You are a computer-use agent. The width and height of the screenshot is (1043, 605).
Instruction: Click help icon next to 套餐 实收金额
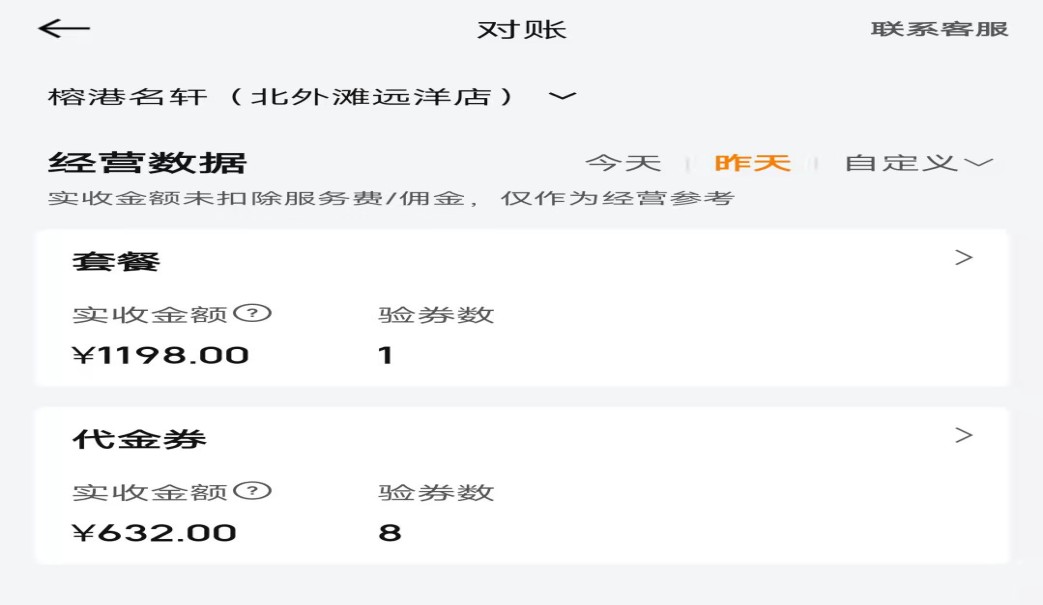point(253,314)
